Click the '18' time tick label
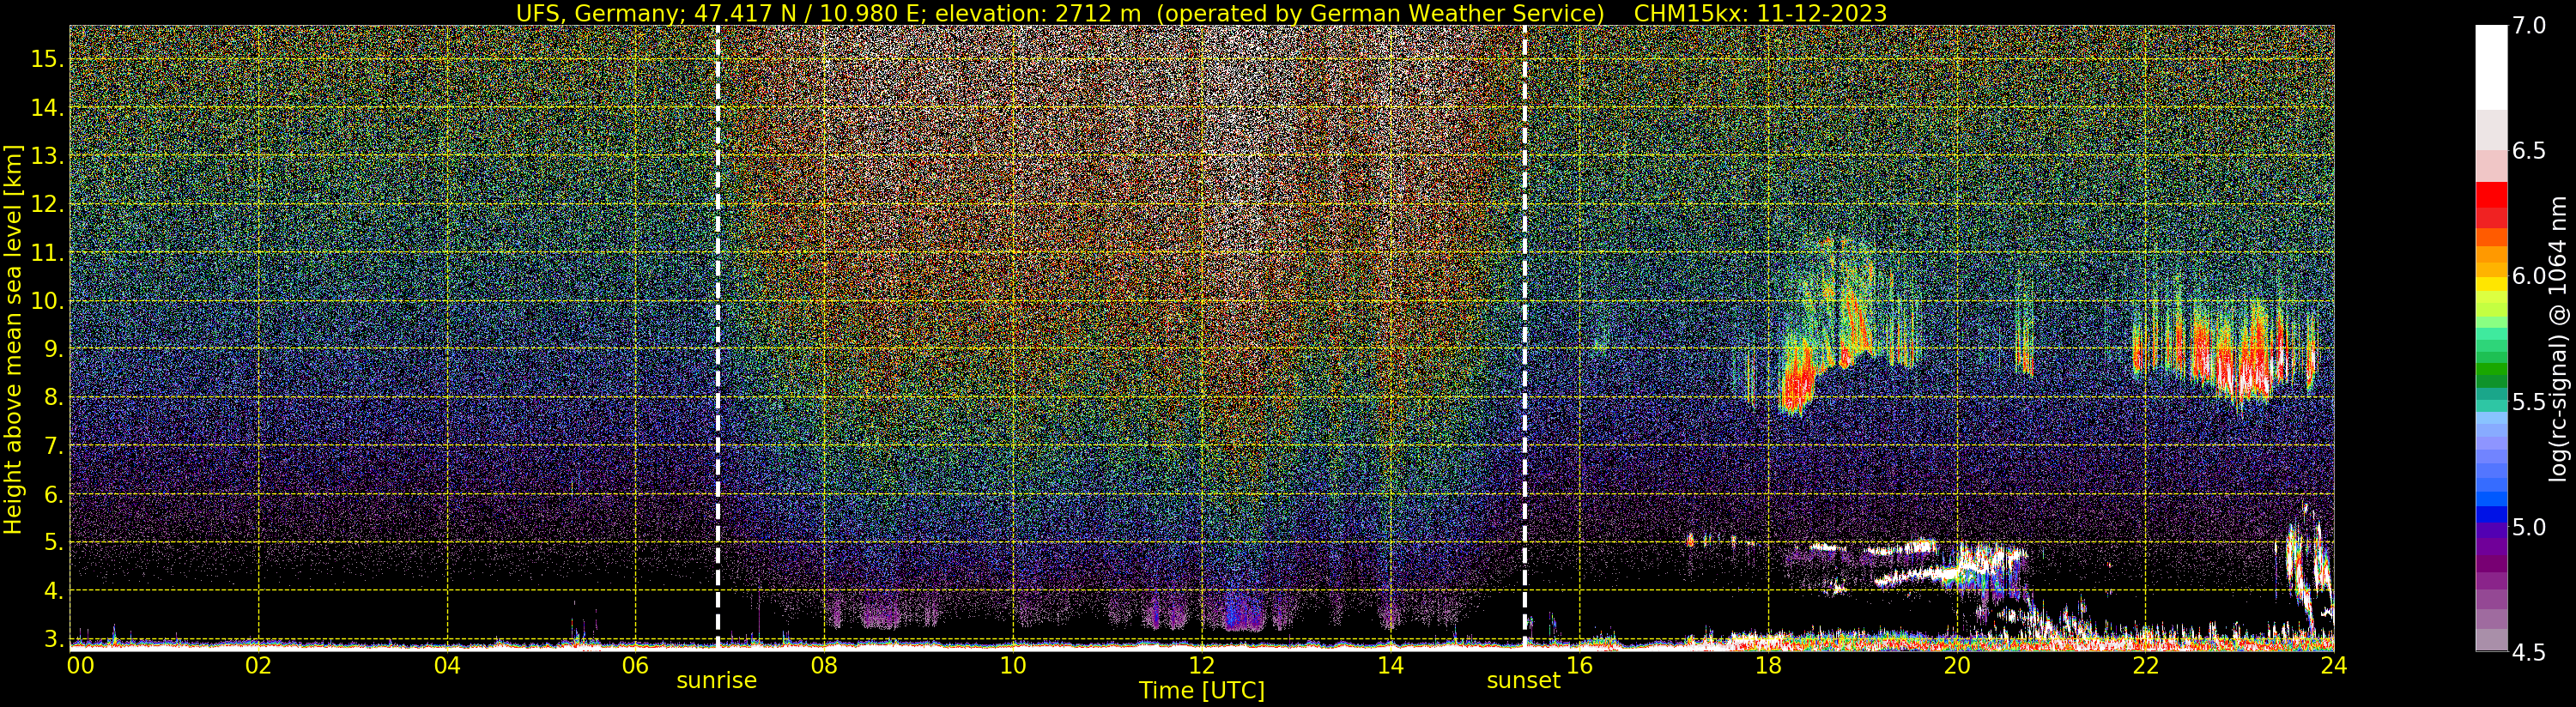This screenshot has width=2576, height=707. click(x=1768, y=665)
